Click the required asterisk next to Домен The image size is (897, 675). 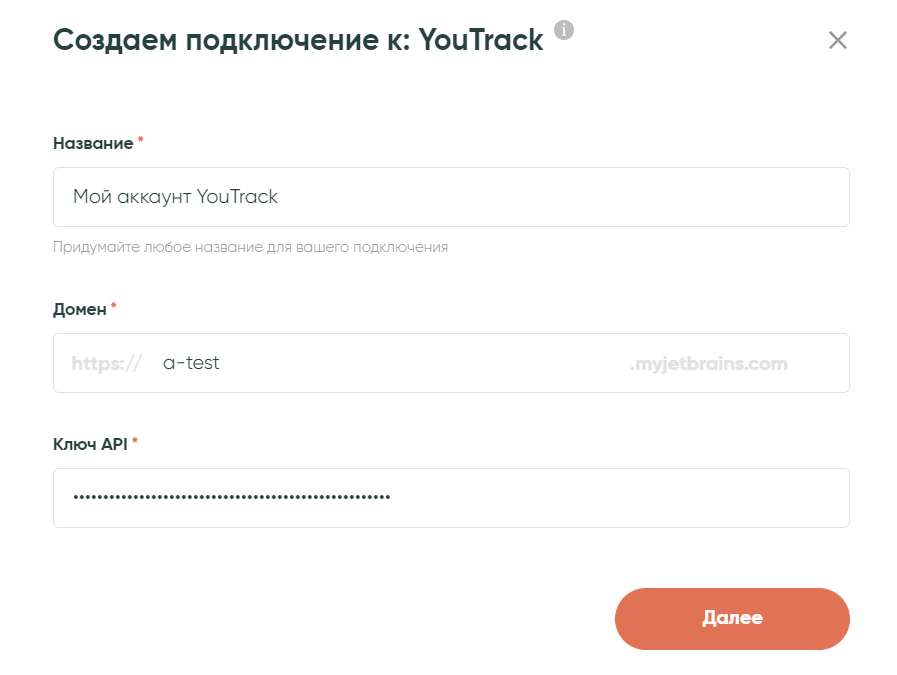[113, 308]
